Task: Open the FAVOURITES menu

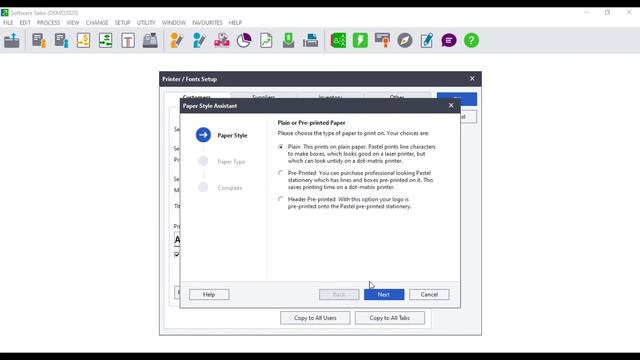Action: (207, 22)
